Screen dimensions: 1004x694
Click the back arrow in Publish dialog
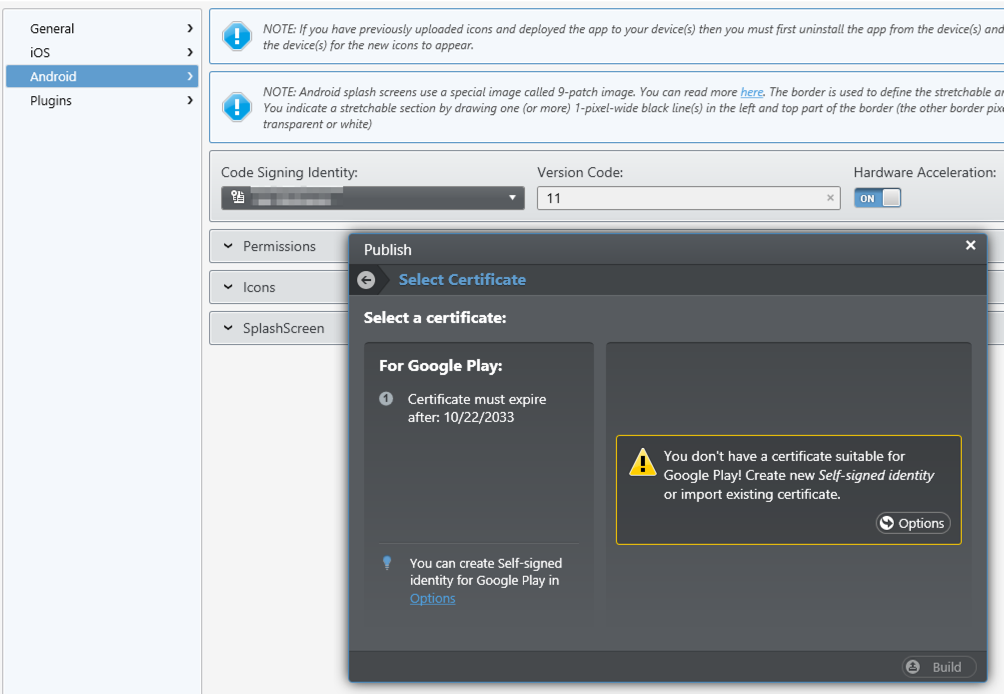point(366,280)
